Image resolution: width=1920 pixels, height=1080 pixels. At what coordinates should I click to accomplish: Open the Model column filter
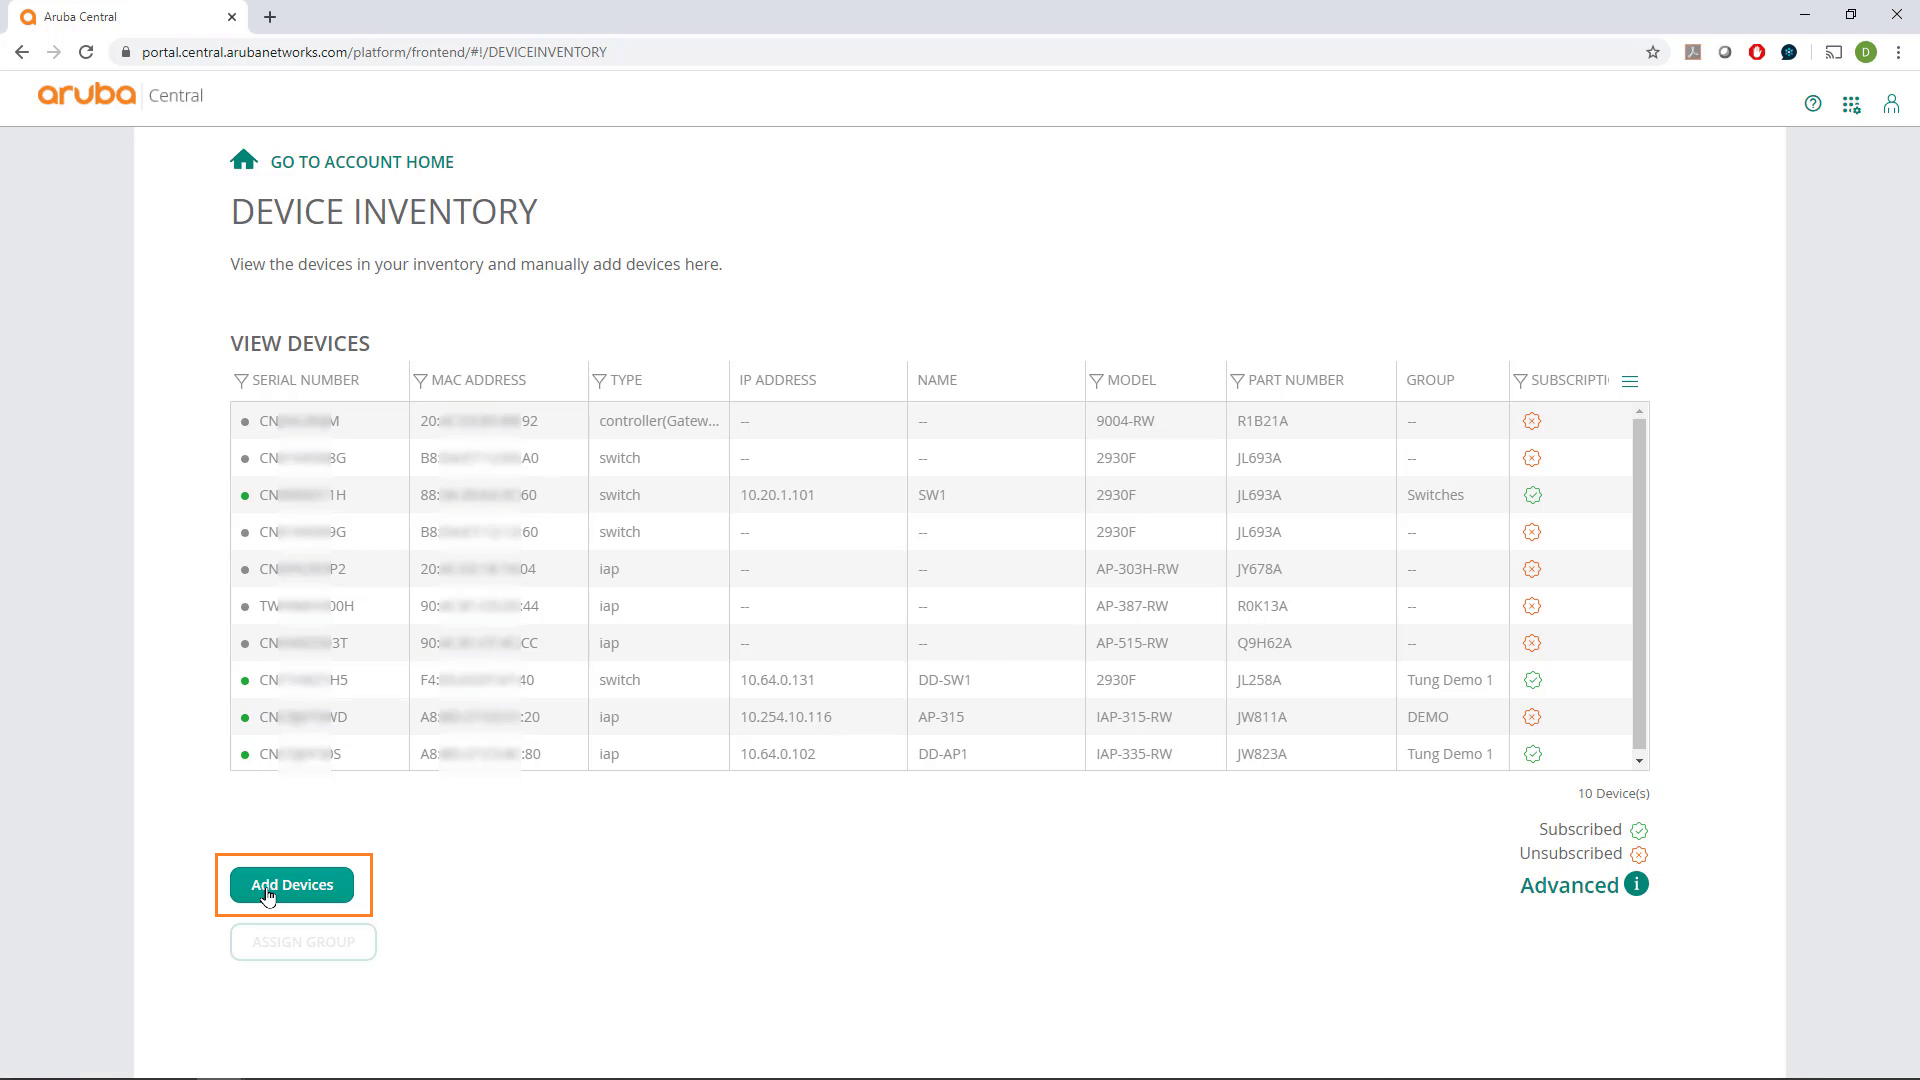[x=1096, y=380]
